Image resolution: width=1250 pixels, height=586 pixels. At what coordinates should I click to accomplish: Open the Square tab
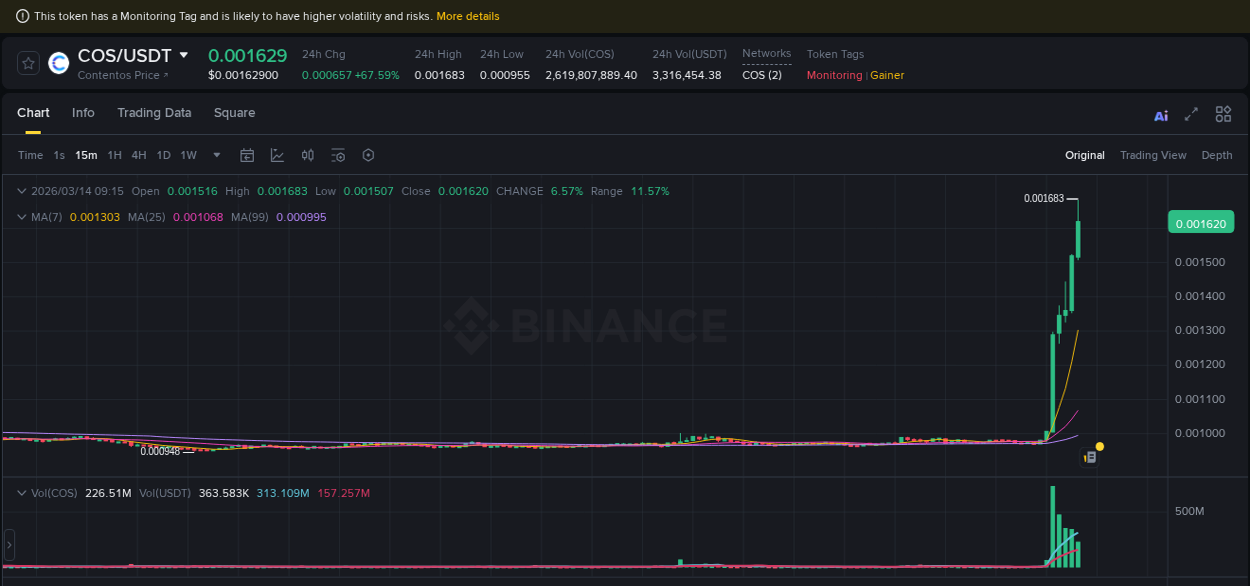tap(234, 113)
